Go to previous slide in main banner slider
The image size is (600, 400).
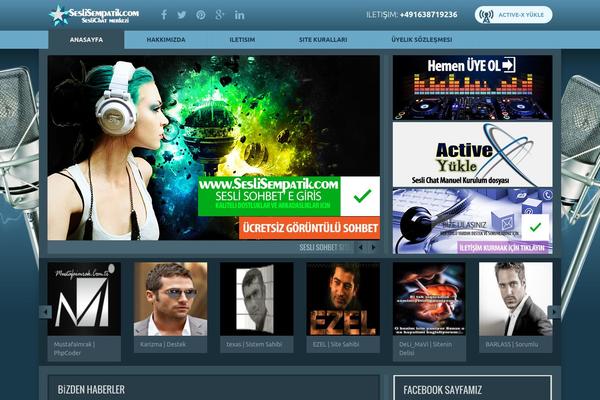[x=360, y=247]
